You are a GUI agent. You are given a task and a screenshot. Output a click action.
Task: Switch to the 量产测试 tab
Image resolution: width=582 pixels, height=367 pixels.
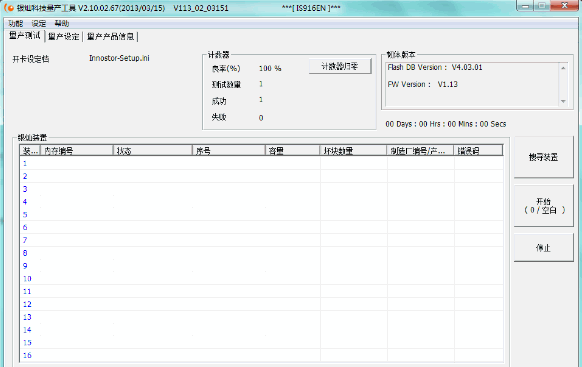click(x=25, y=36)
